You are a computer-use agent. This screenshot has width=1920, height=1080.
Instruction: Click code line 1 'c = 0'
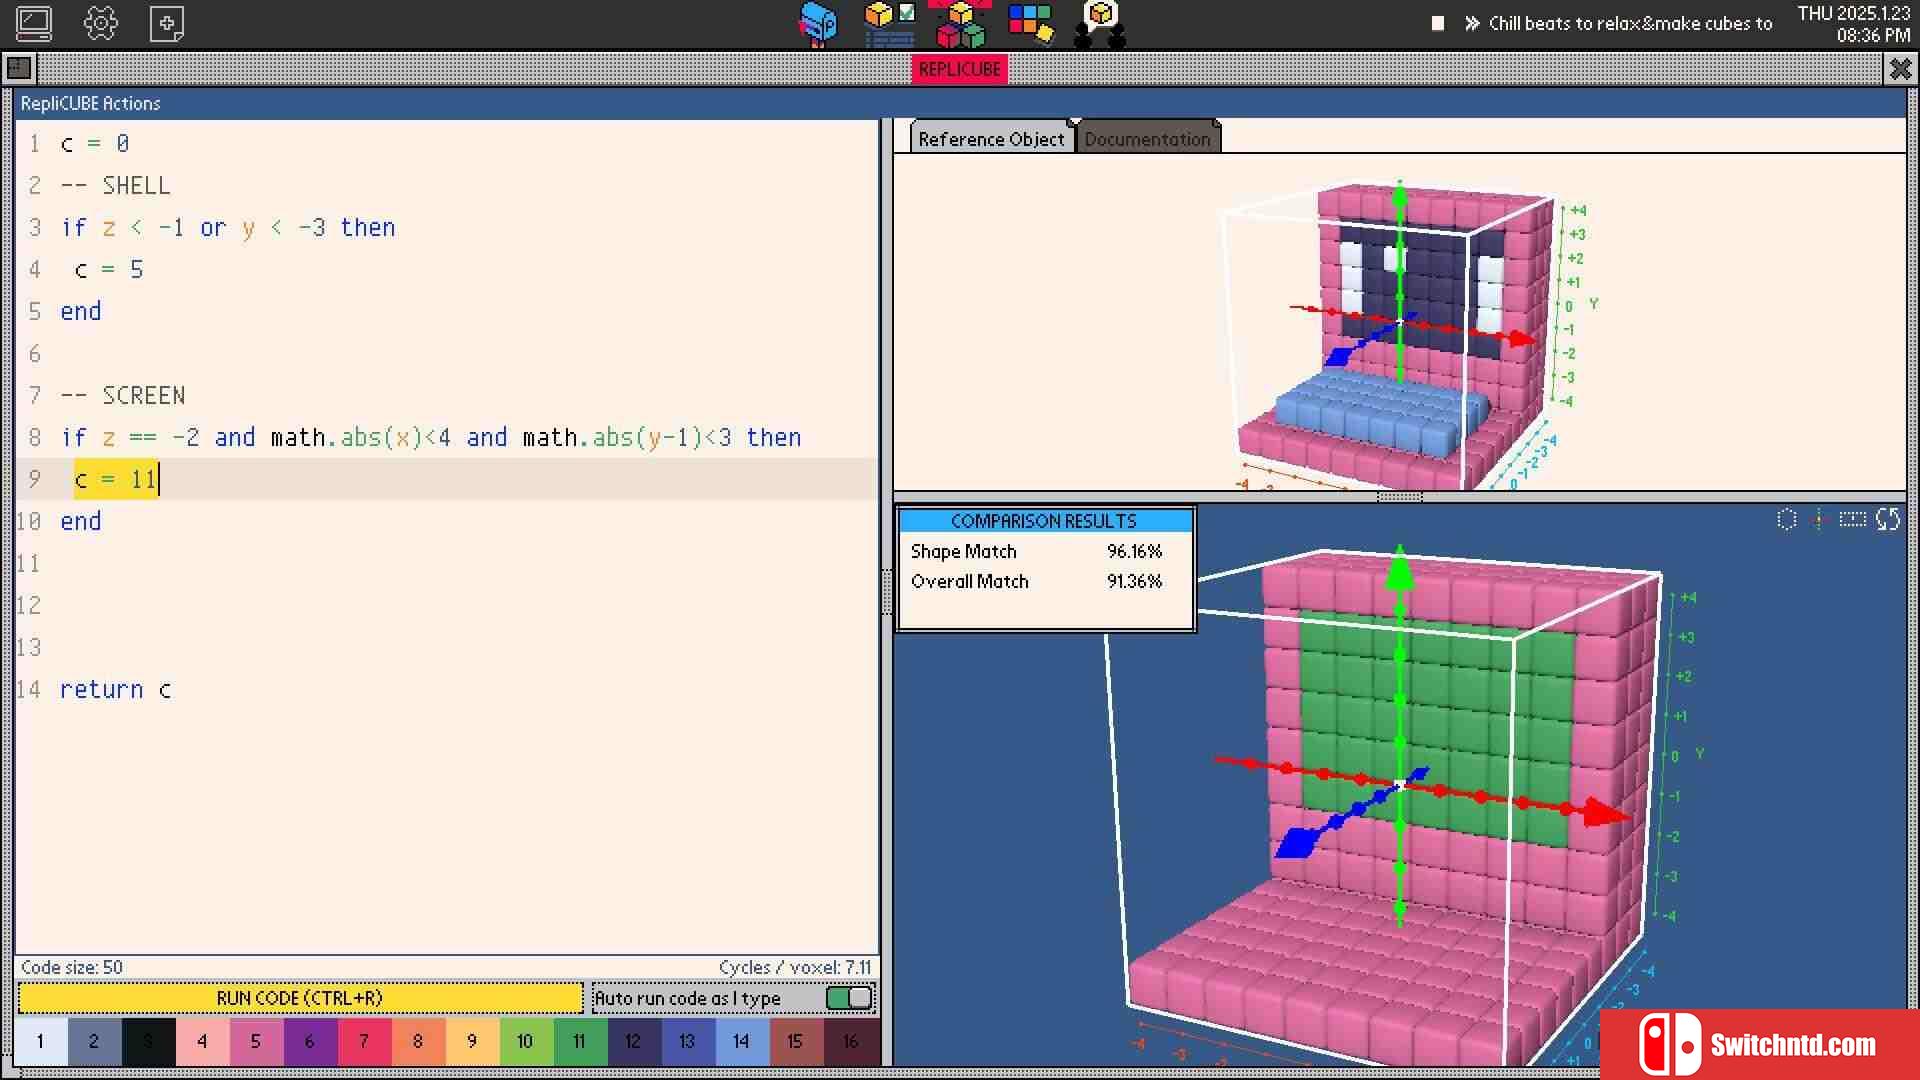click(x=95, y=143)
